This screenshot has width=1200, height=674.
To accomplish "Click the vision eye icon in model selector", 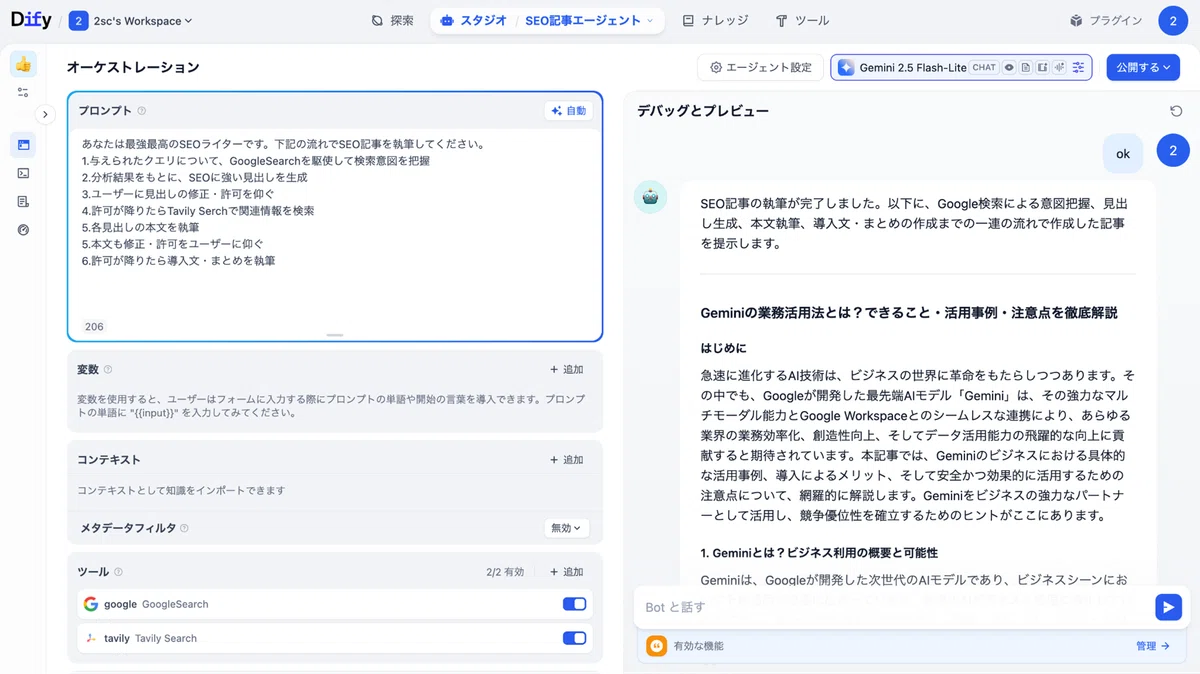I will click(1009, 68).
